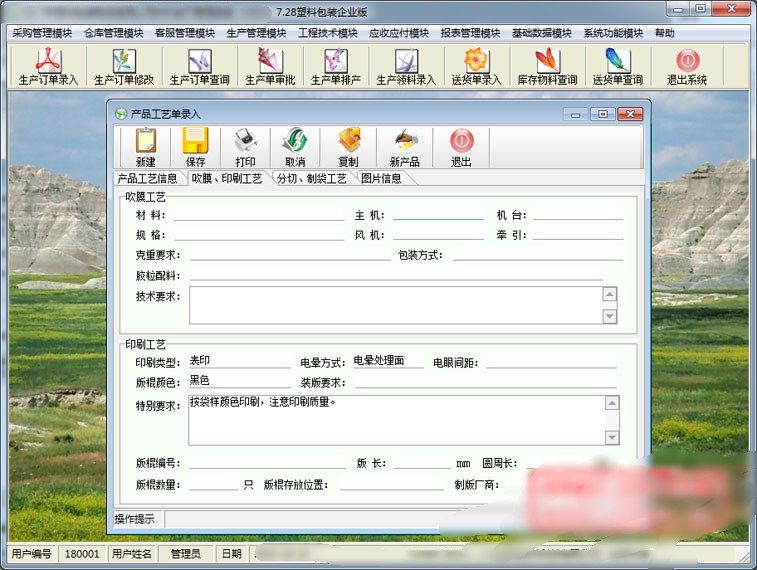Screen dimensions: 757x570
Task: Click the 胶粒配料 input field
Action: click(x=396, y=275)
